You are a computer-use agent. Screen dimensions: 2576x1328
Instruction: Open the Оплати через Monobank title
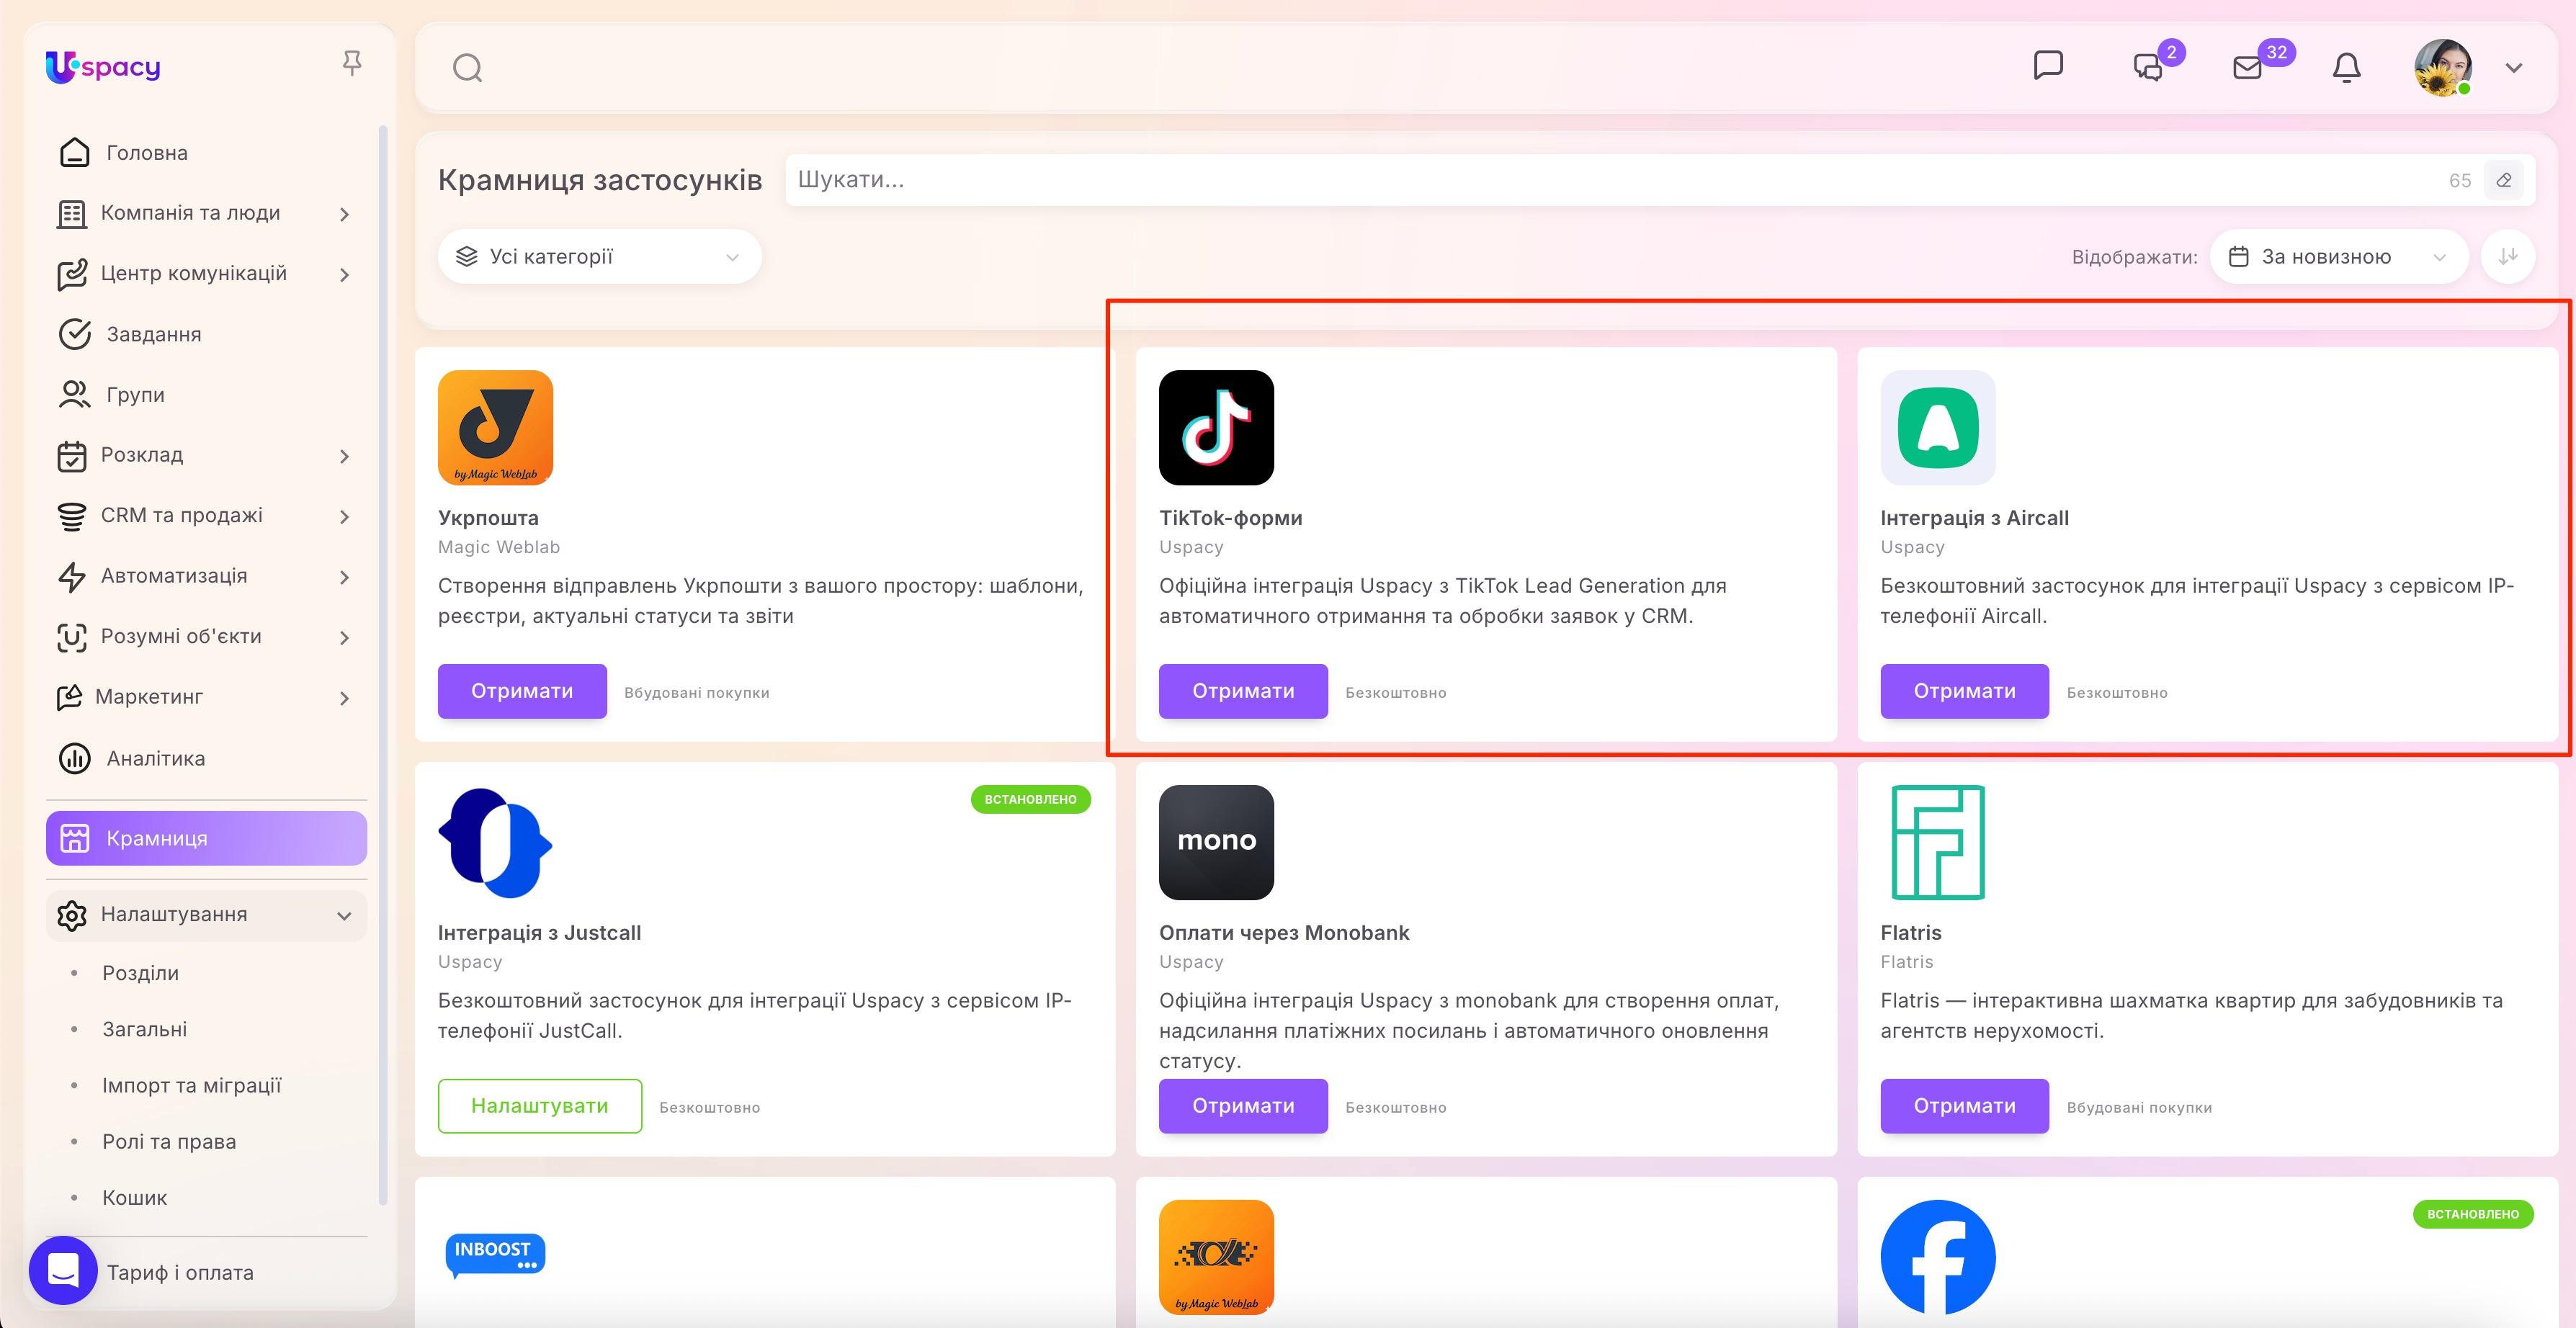click(x=1284, y=933)
